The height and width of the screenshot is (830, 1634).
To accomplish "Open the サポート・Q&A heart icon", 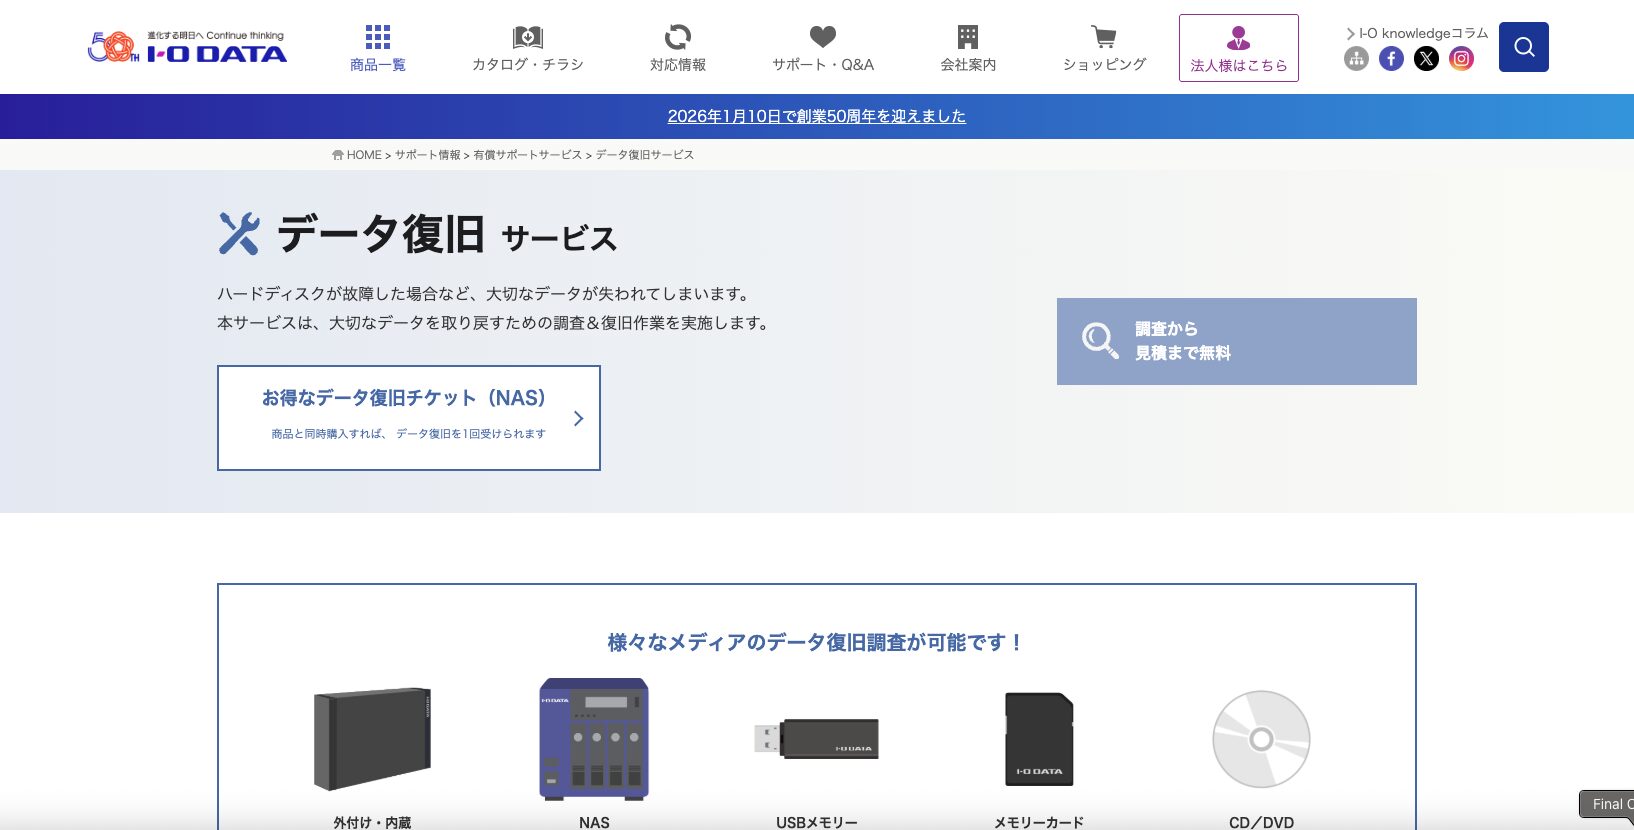I will pos(823,37).
